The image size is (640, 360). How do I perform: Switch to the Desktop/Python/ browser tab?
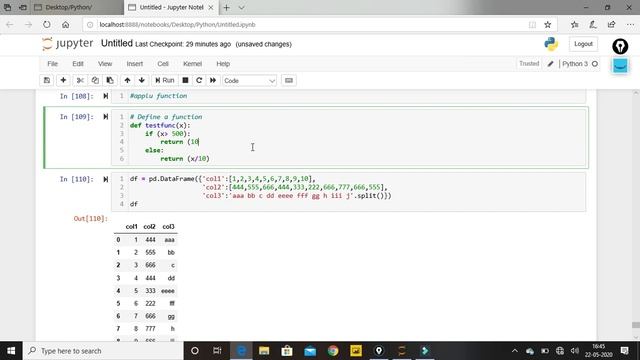(x=78, y=7)
